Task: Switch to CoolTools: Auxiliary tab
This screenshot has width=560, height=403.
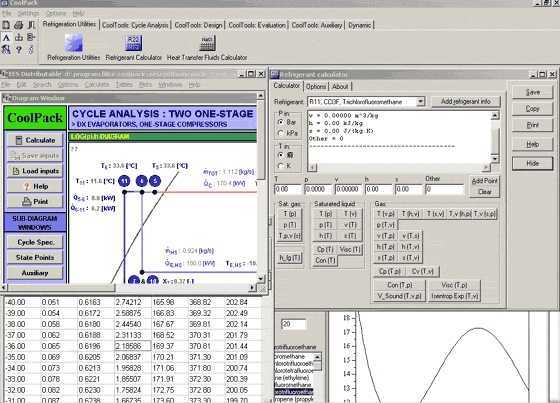Action: pos(317,25)
